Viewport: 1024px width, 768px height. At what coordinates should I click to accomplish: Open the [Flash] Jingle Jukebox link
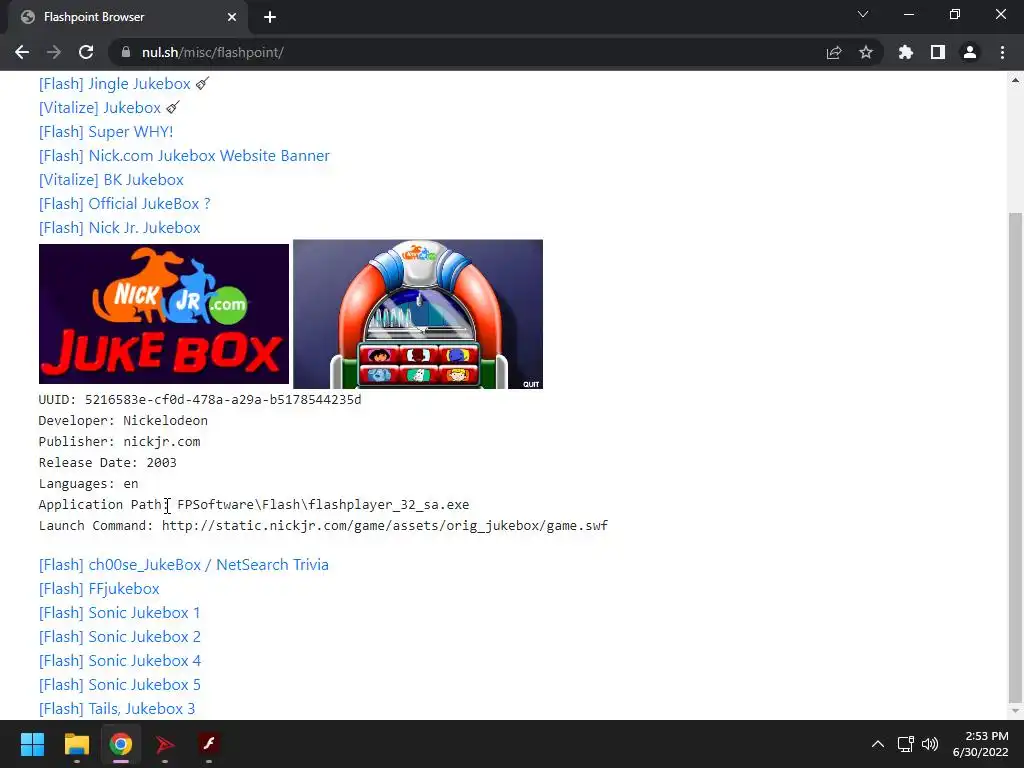click(115, 84)
